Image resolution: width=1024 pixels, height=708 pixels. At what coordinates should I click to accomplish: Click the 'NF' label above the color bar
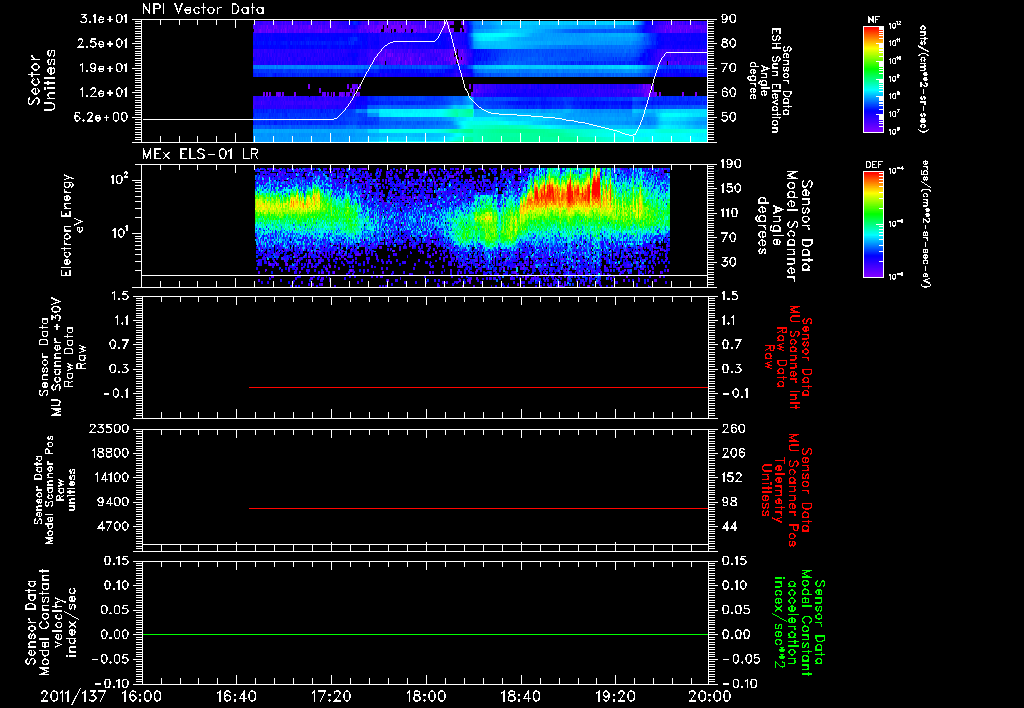coord(873,21)
